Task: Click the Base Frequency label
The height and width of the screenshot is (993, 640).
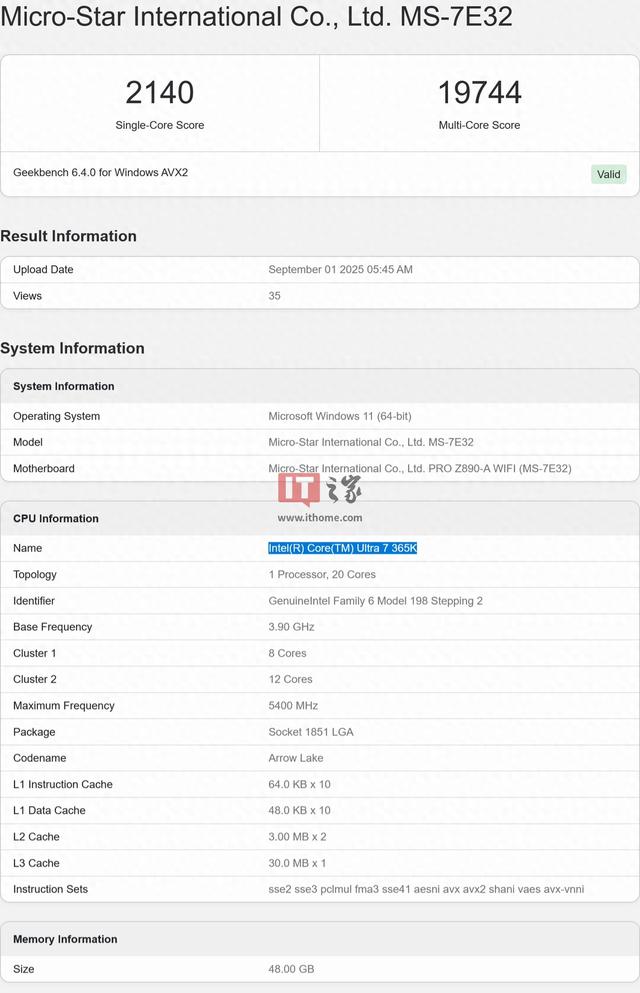Action: coord(53,627)
